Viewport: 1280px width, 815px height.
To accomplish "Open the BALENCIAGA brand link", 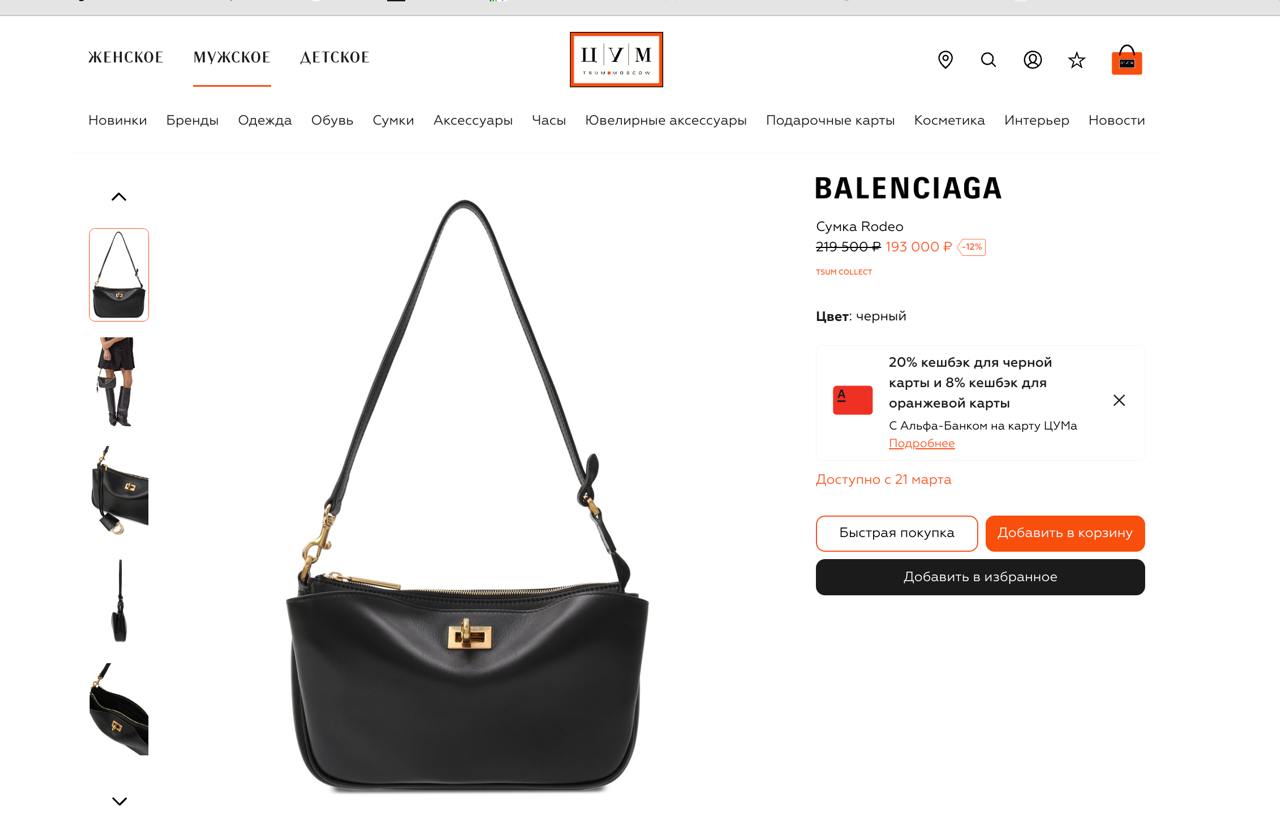I will click(x=908, y=188).
